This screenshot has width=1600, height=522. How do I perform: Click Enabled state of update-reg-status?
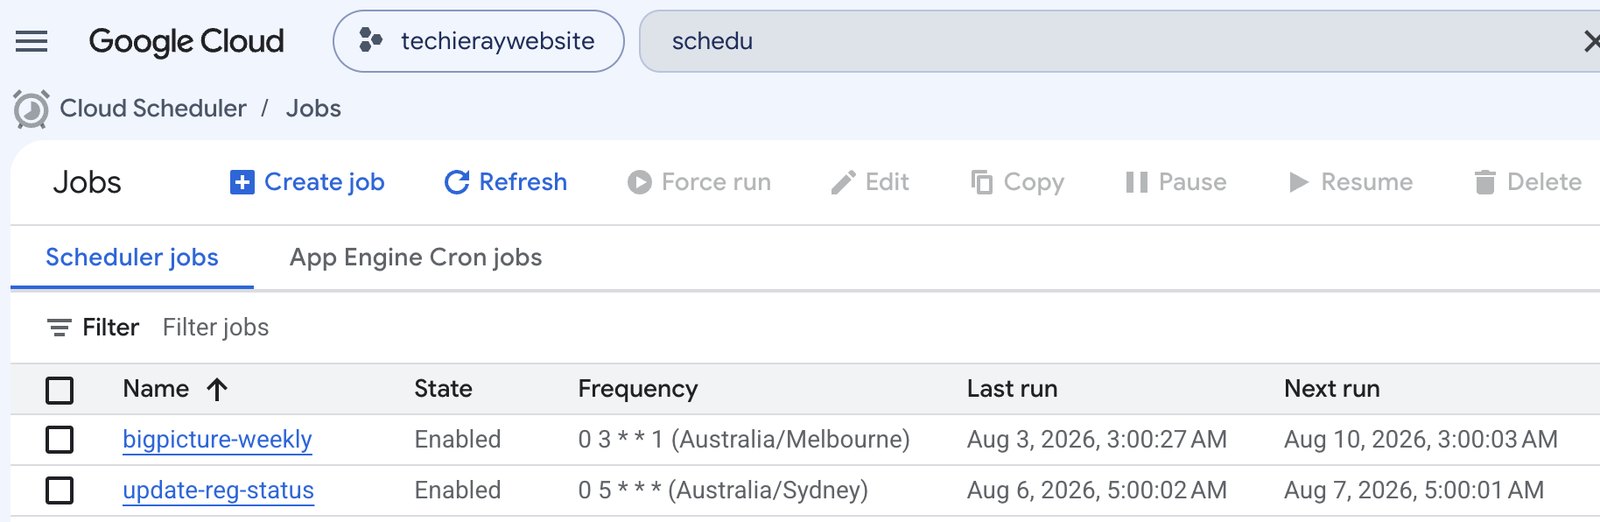click(x=458, y=490)
